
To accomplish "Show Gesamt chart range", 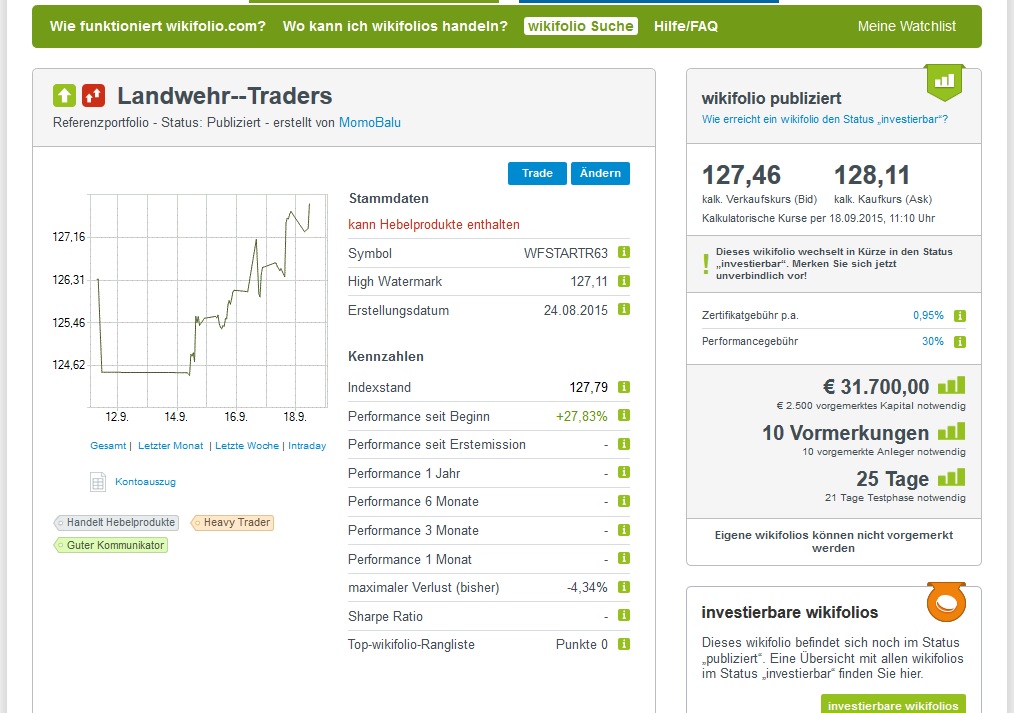I will pyautogui.click(x=108, y=446).
